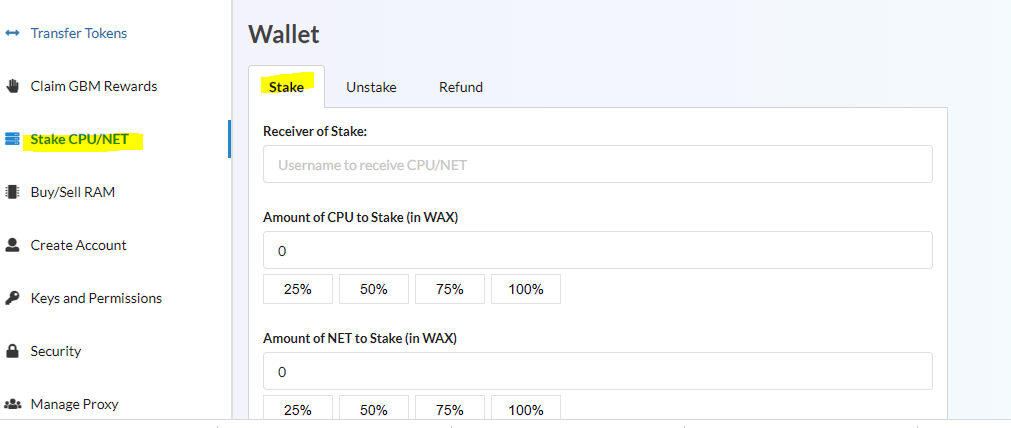Focus the CPU amount to stake field

[597, 251]
